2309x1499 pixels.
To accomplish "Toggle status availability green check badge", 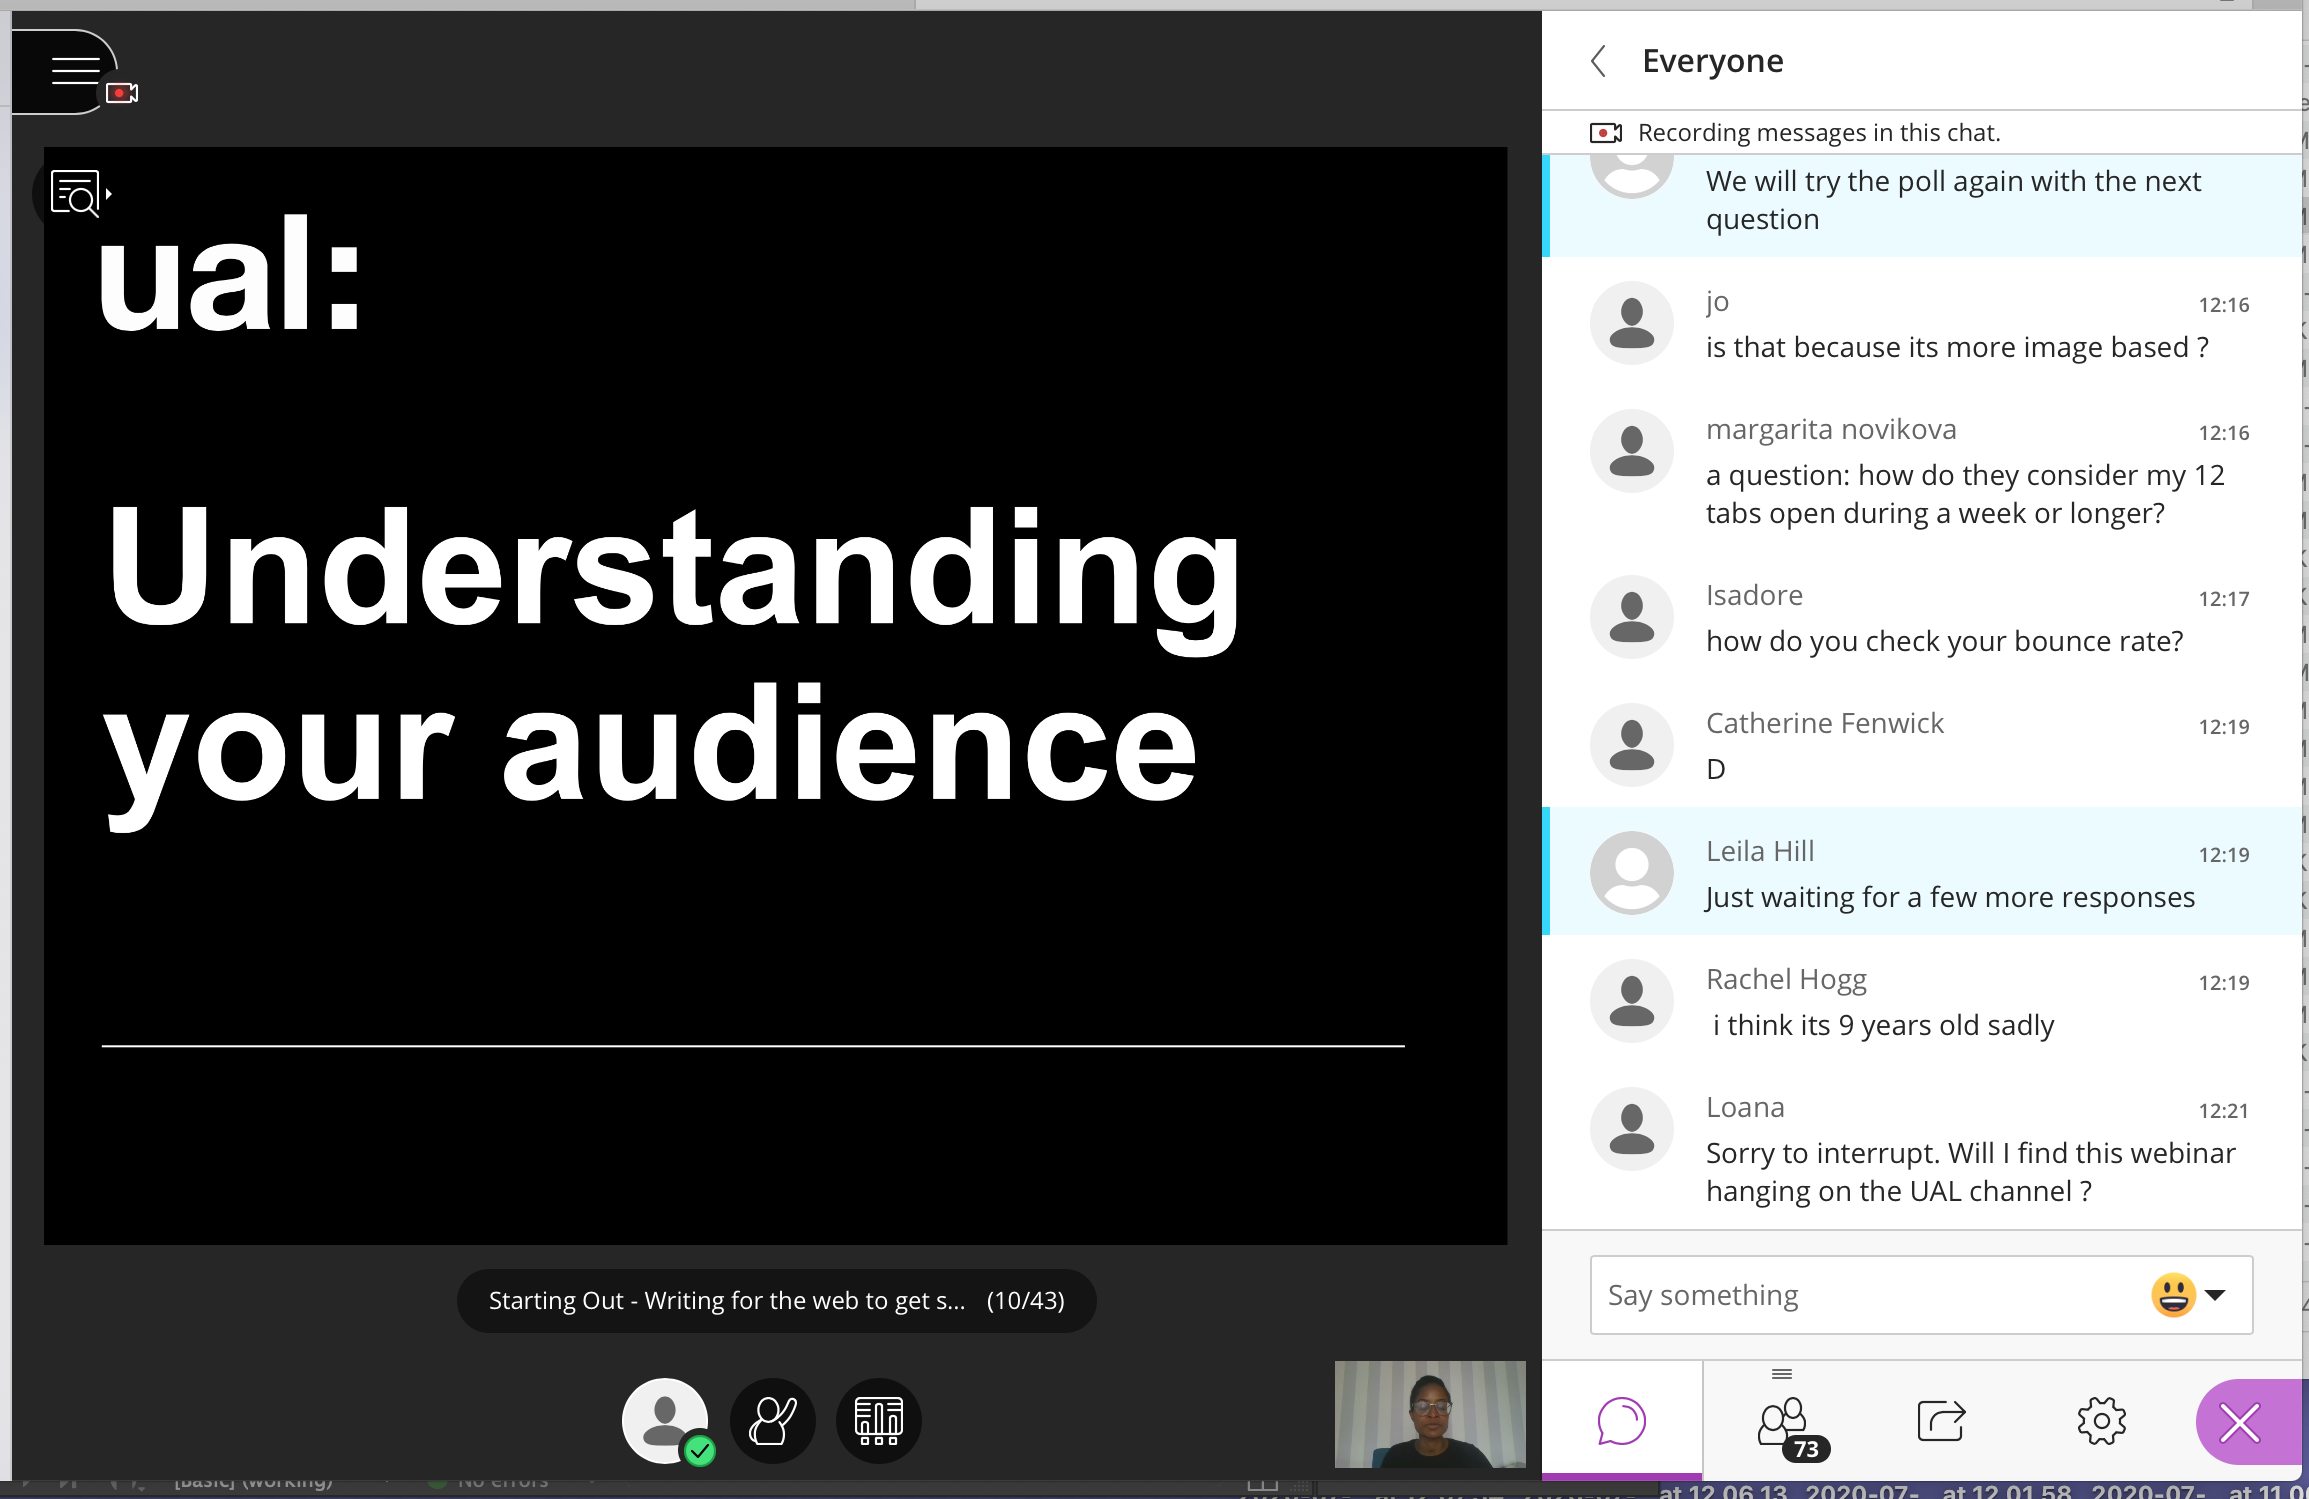I will [x=700, y=1451].
